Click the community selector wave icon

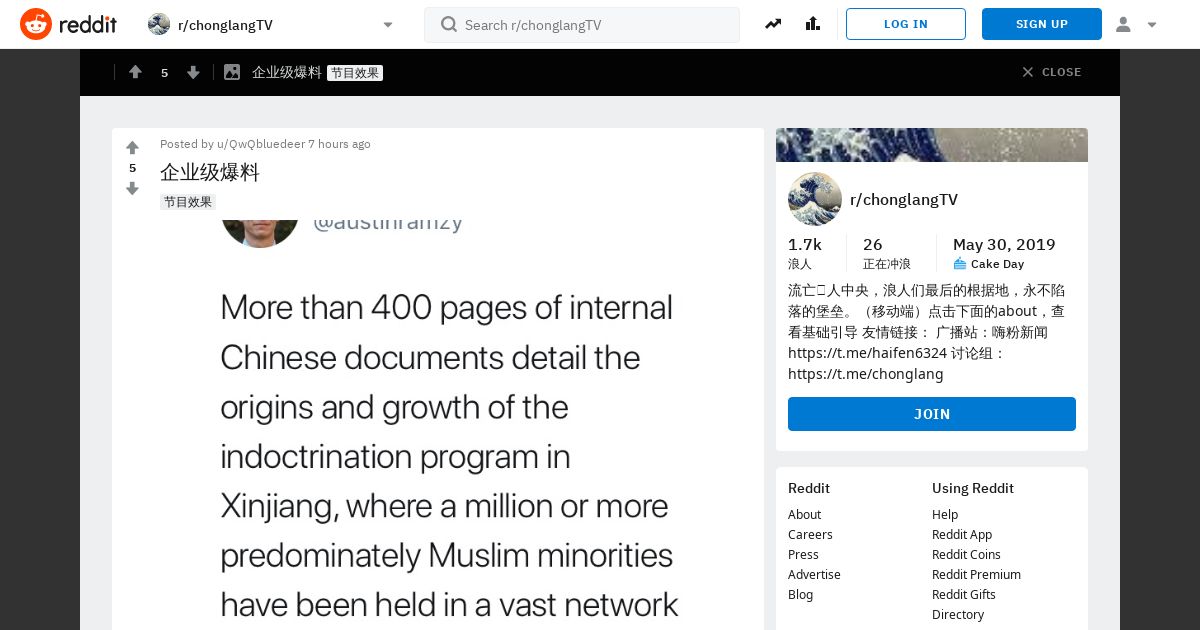pyautogui.click(x=159, y=24)
